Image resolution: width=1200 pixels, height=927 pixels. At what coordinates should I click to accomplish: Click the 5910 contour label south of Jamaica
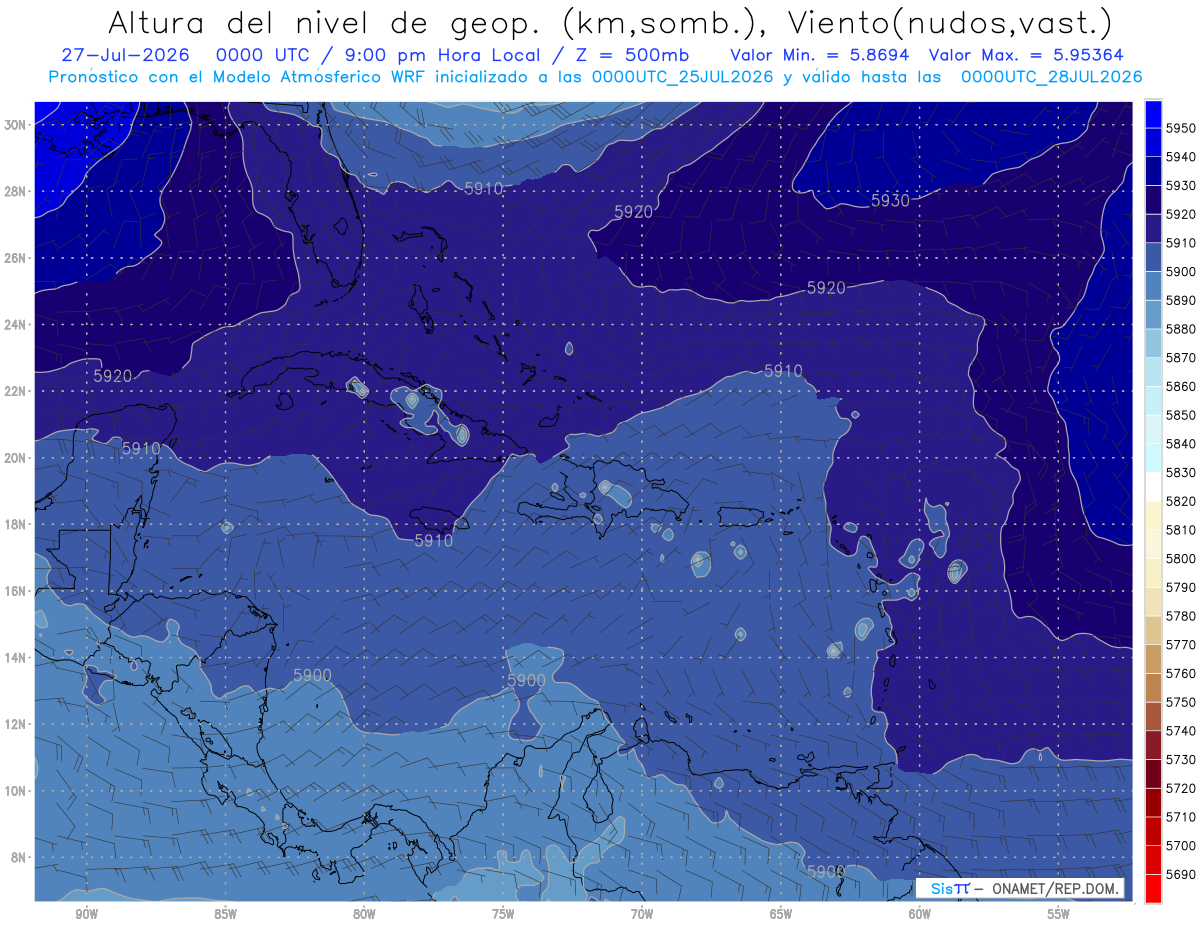click(x=433, y=540)
